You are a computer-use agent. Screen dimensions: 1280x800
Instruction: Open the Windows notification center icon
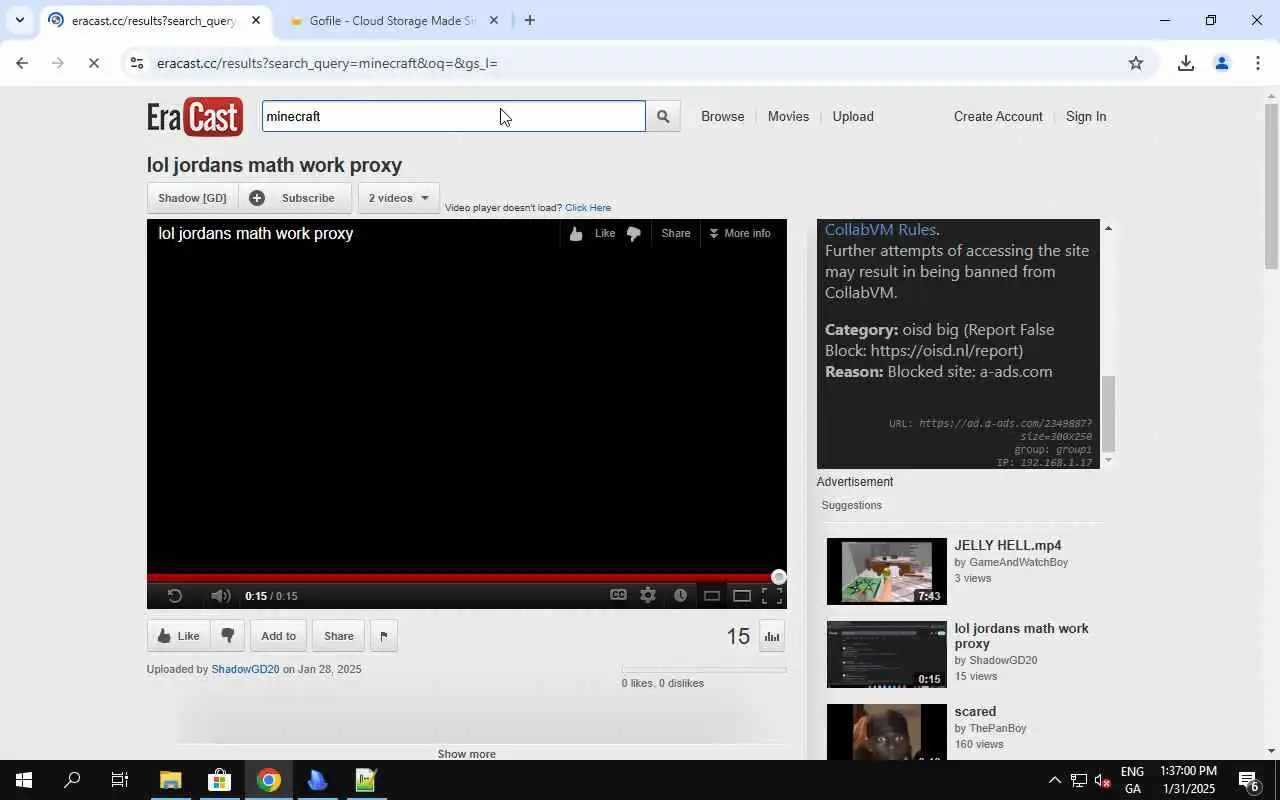[1249, 780]
